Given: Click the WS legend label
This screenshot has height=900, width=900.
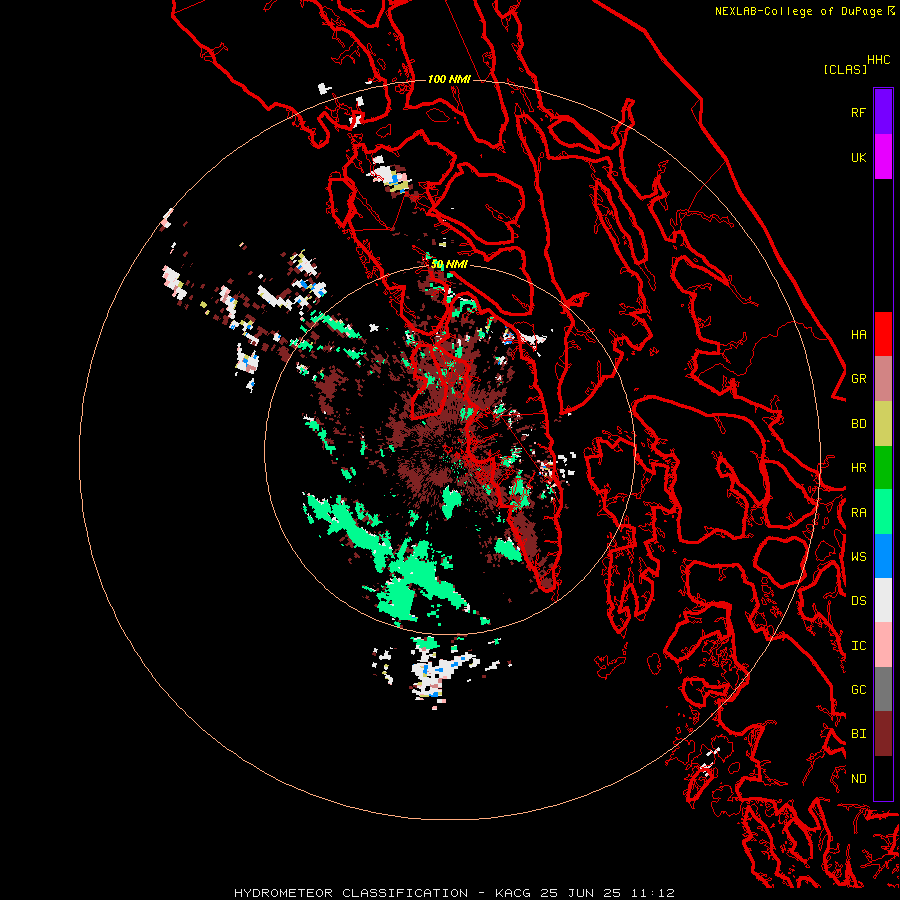Looking at the screenshot, I should (858, 557).
